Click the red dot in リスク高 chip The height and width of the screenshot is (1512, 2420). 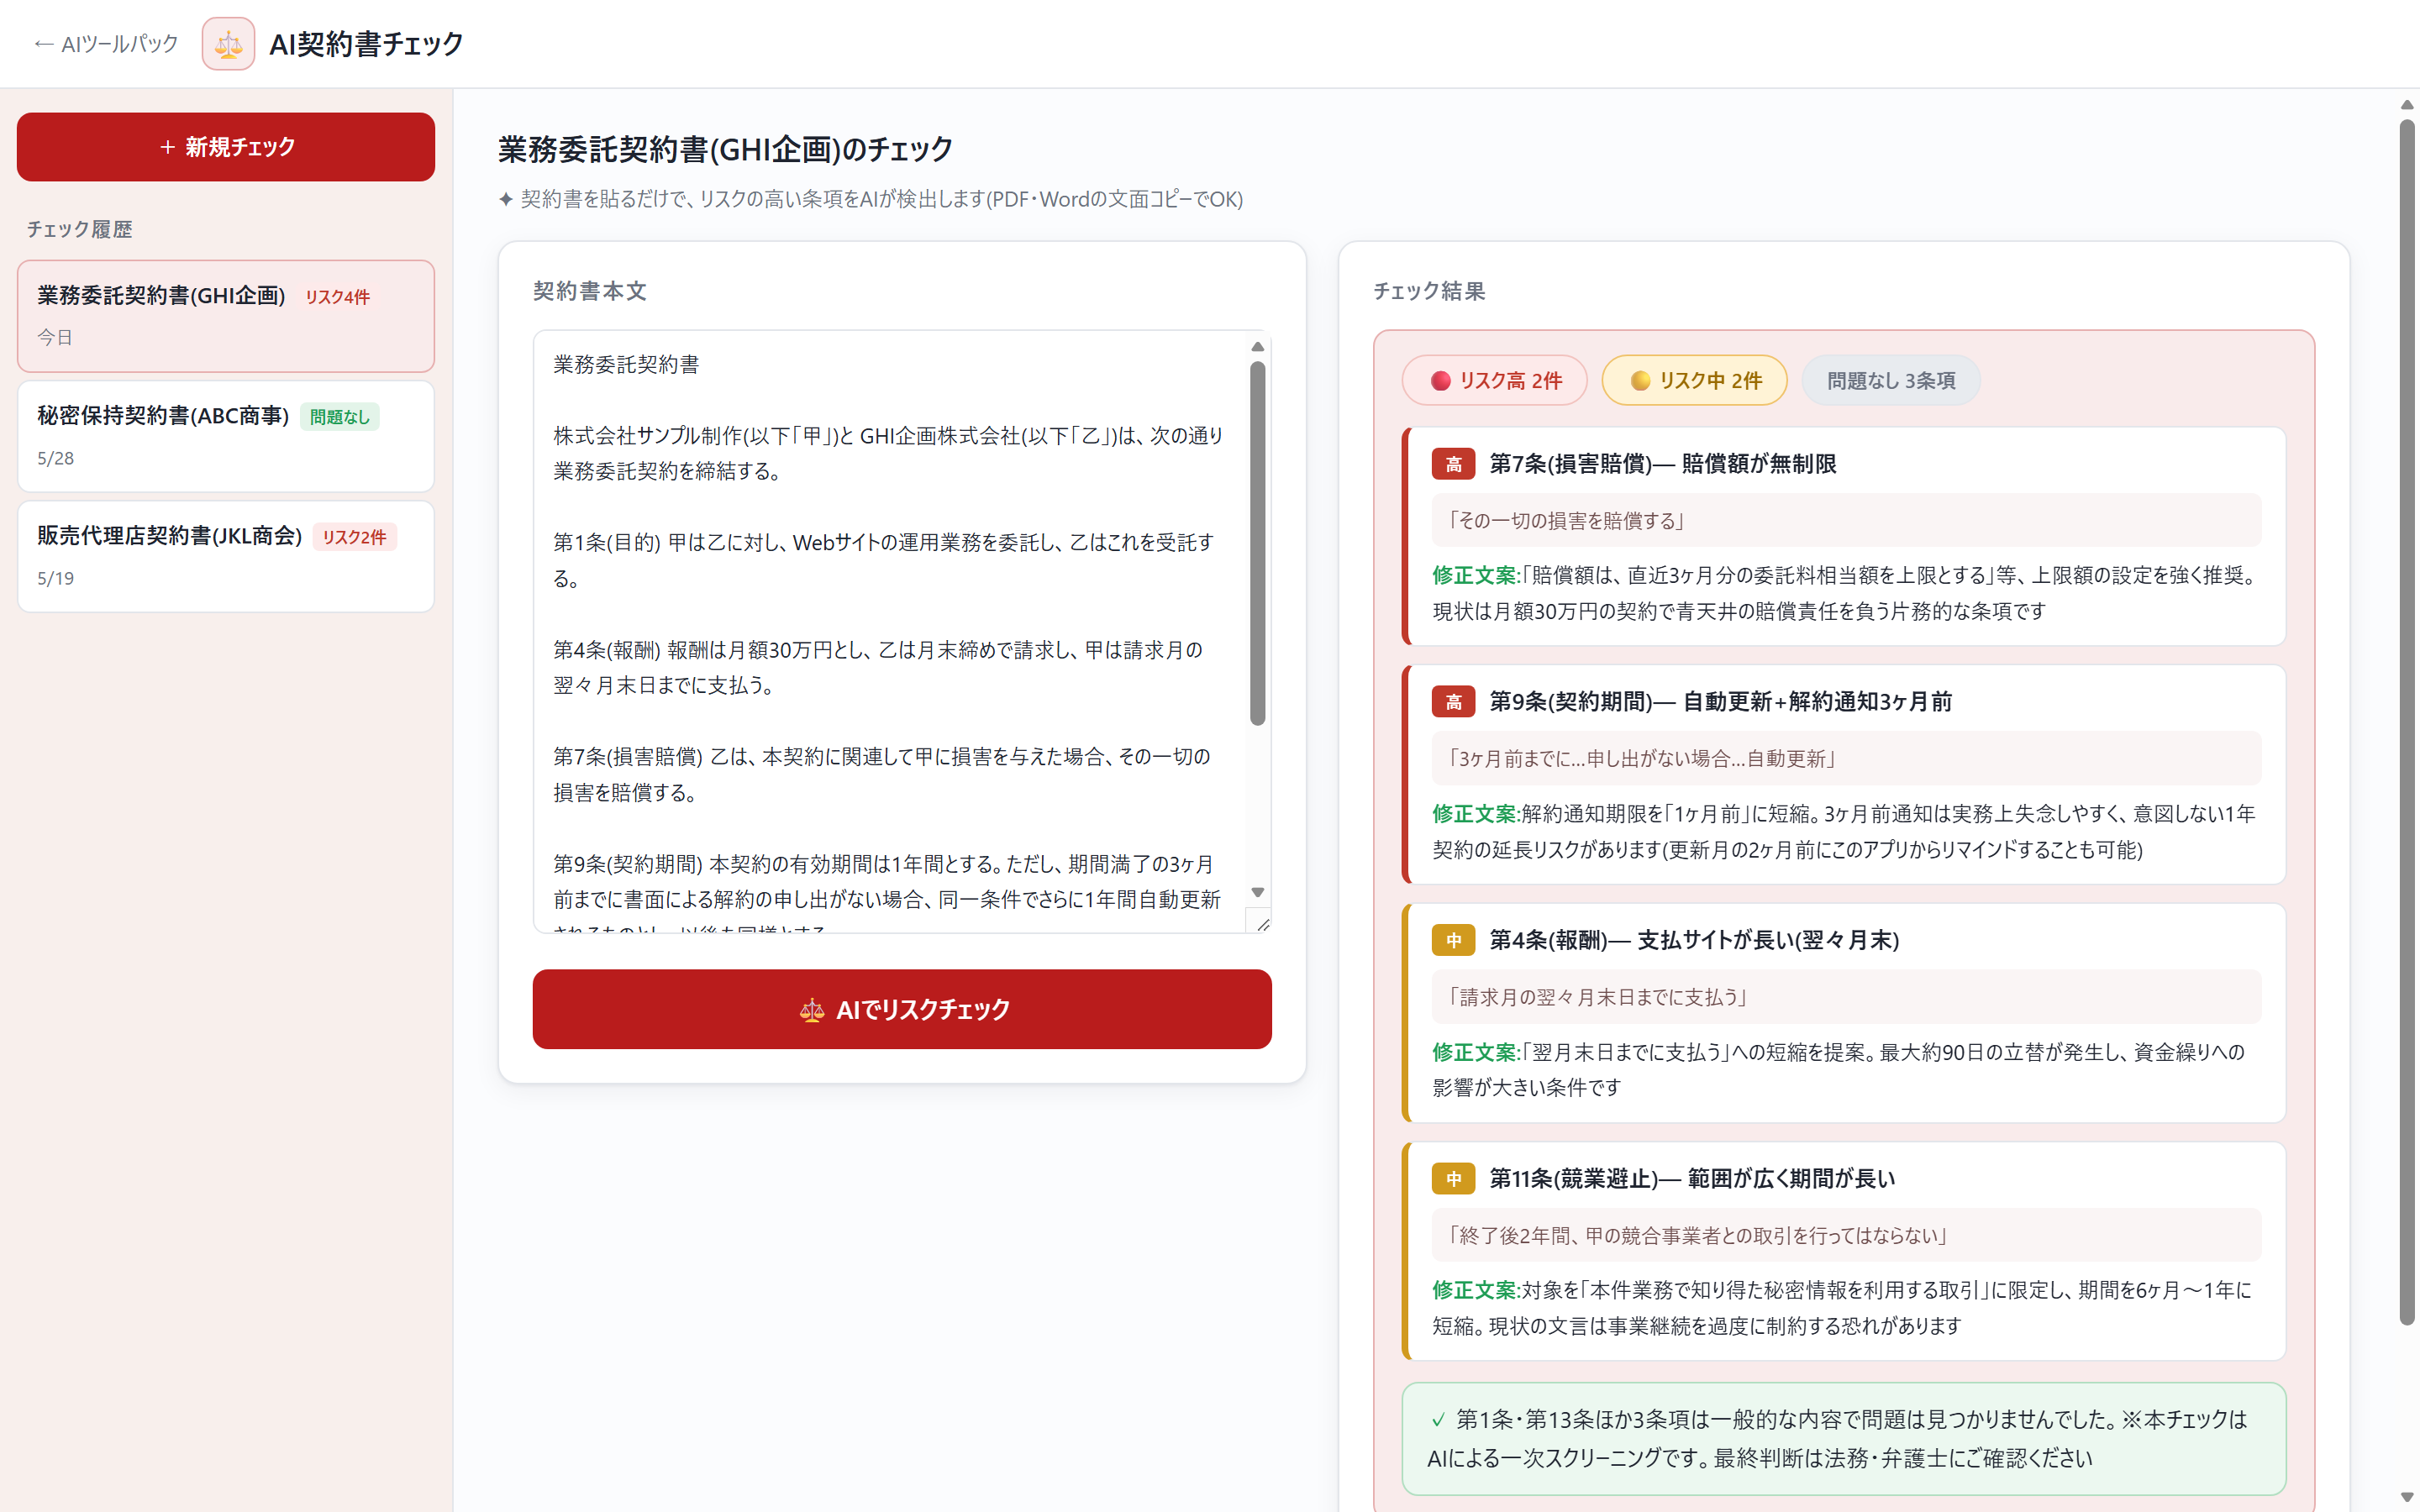pos(1441,381)
